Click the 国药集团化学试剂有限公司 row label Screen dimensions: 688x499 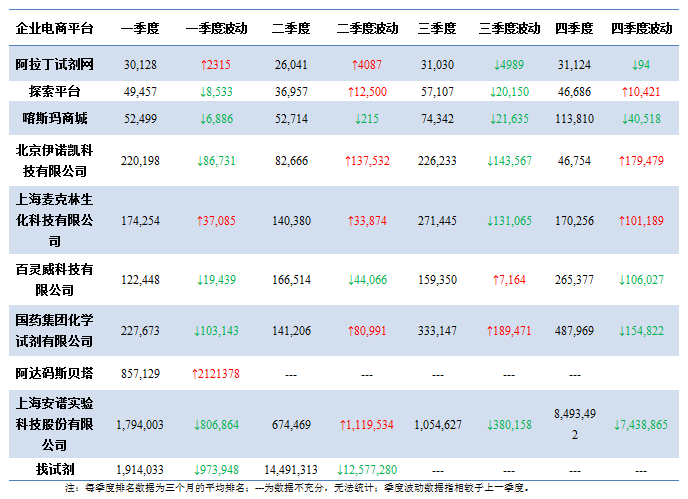[x=55, y=330]
